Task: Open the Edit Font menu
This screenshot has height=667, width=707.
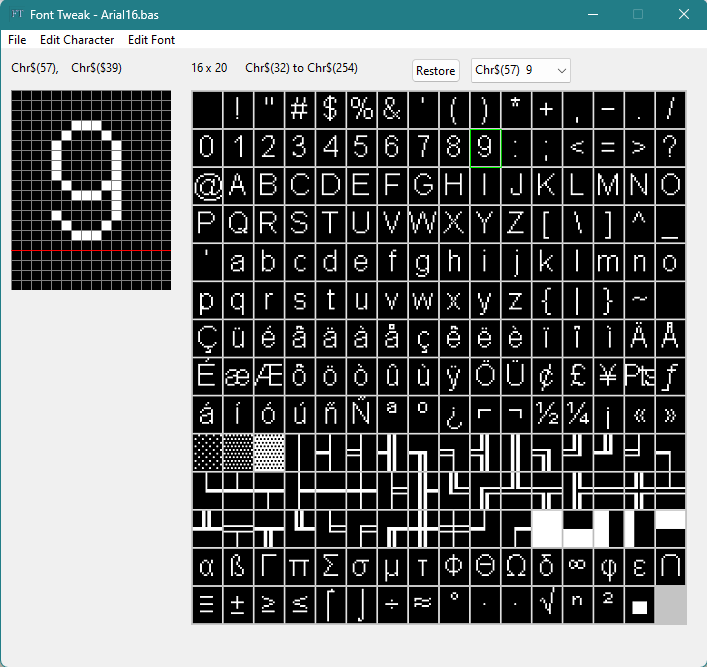Action: [151, 40]
